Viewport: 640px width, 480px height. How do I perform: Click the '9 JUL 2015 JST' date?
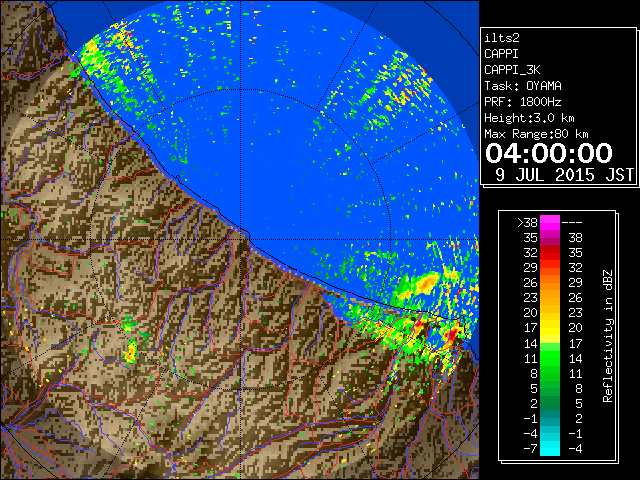click(564, 175)
